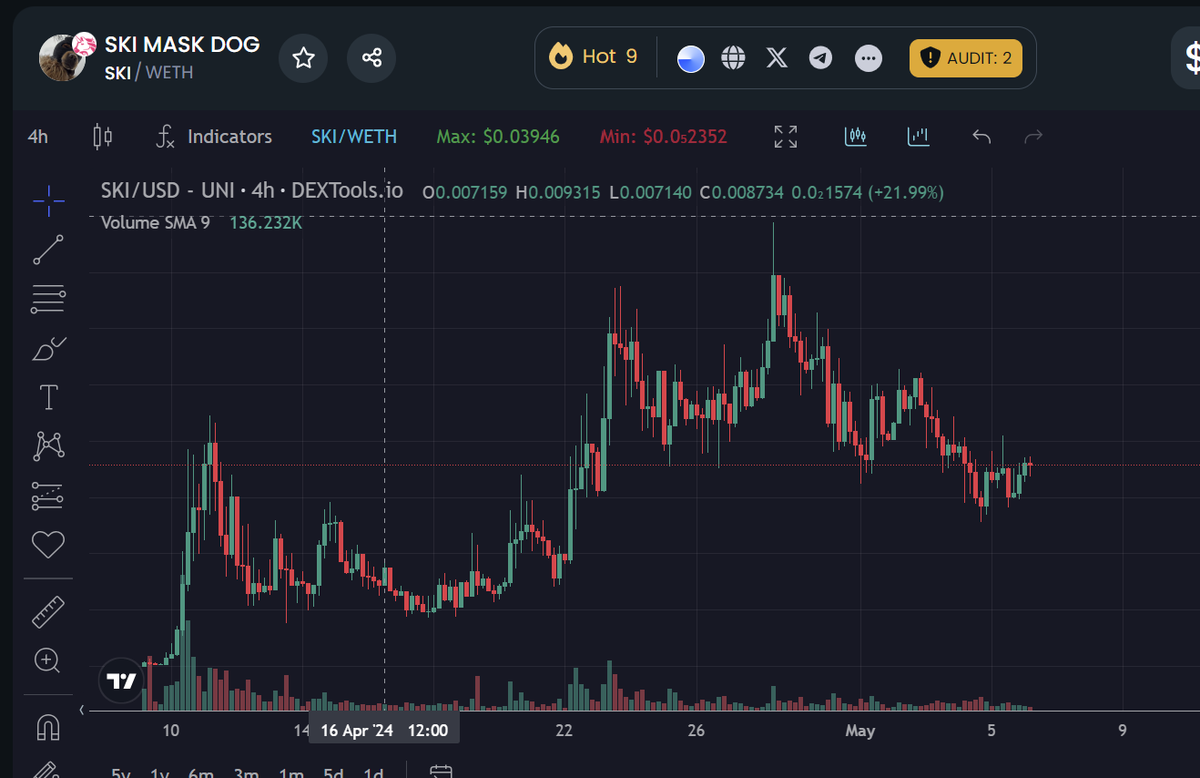Image resolution: width=1200 pixels, height=778 pixels.
Task: Click the 136.232K volume value
Action: [266, 222]
